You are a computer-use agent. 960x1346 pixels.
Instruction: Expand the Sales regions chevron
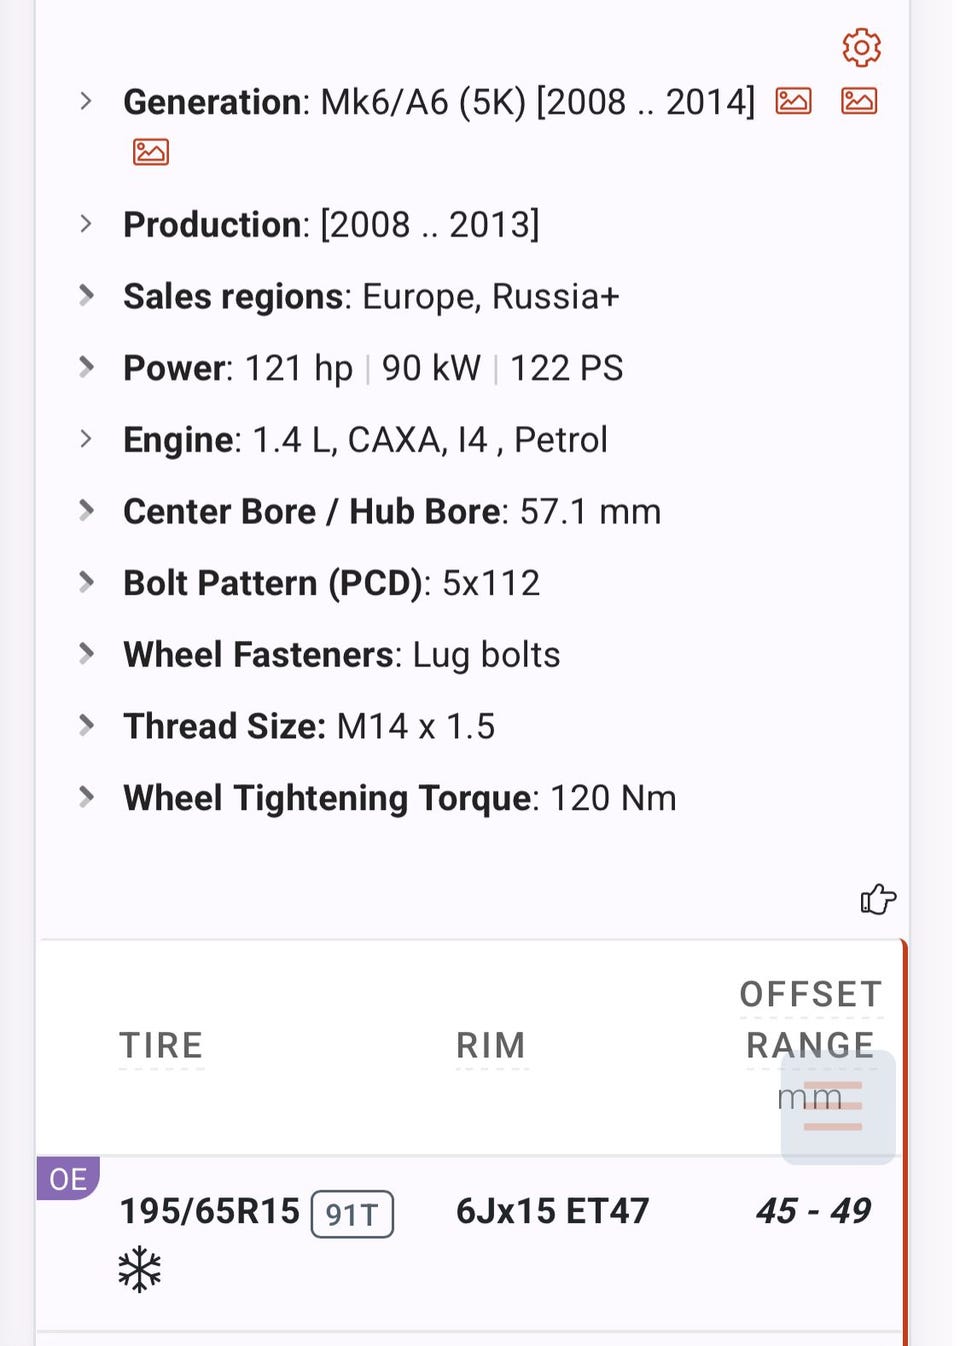[87, 296]
